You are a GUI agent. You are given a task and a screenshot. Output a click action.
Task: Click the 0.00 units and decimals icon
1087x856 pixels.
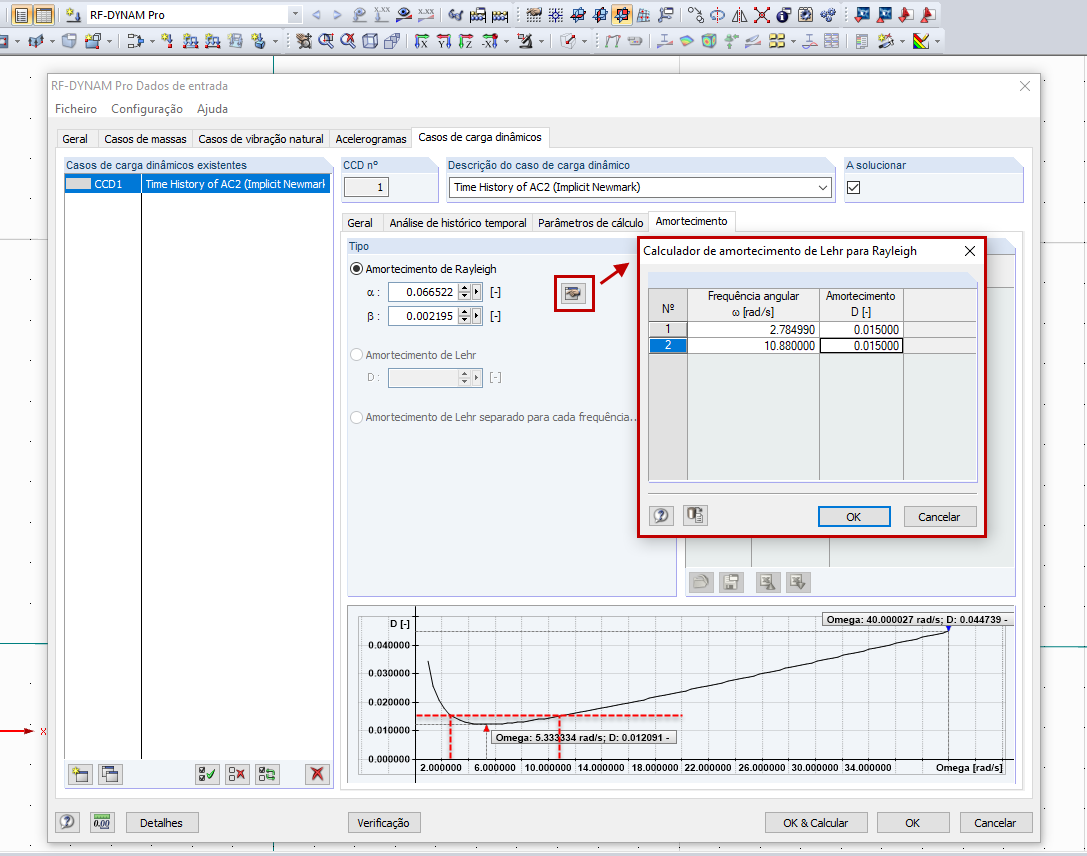[102, 823]
